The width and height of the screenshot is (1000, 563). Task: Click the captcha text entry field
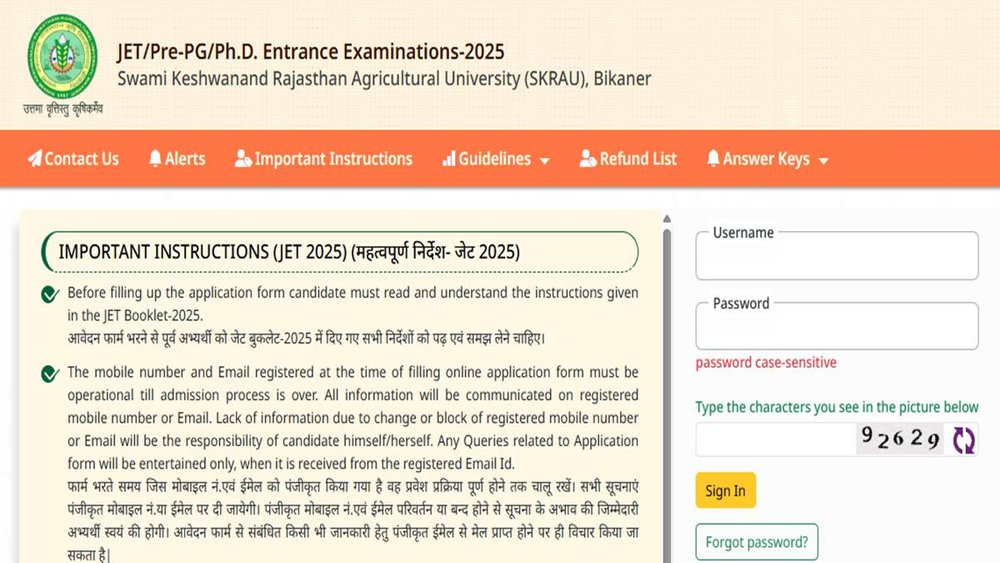tap(776, 439)
